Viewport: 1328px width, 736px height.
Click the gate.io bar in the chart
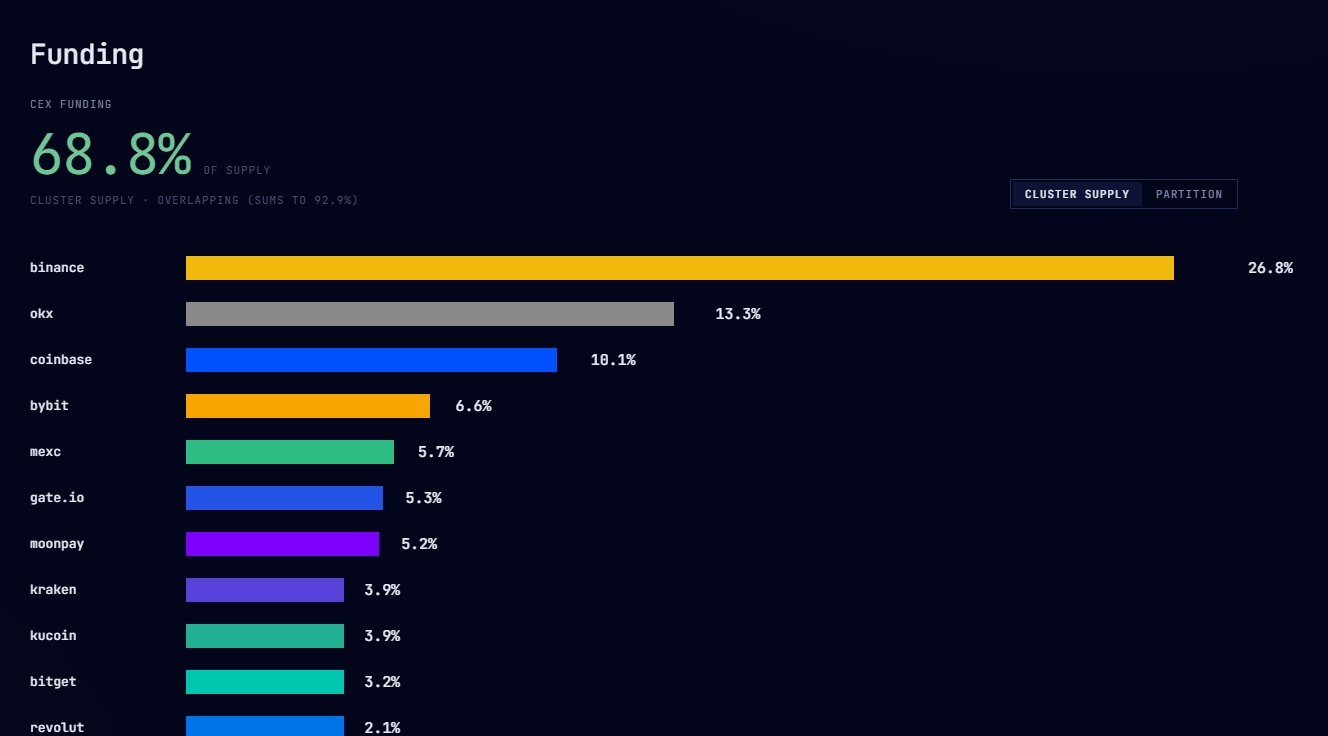(x=284, y=498)
